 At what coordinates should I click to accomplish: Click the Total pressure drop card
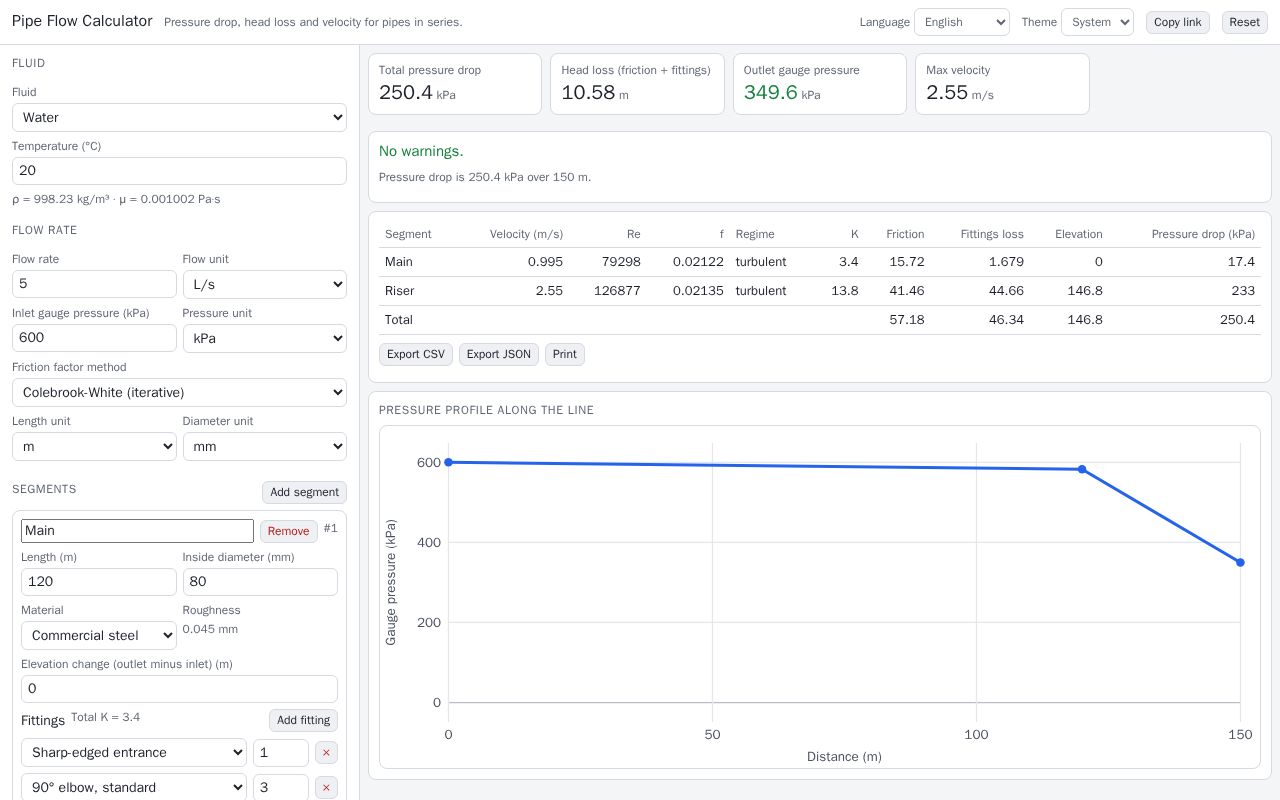455,84
